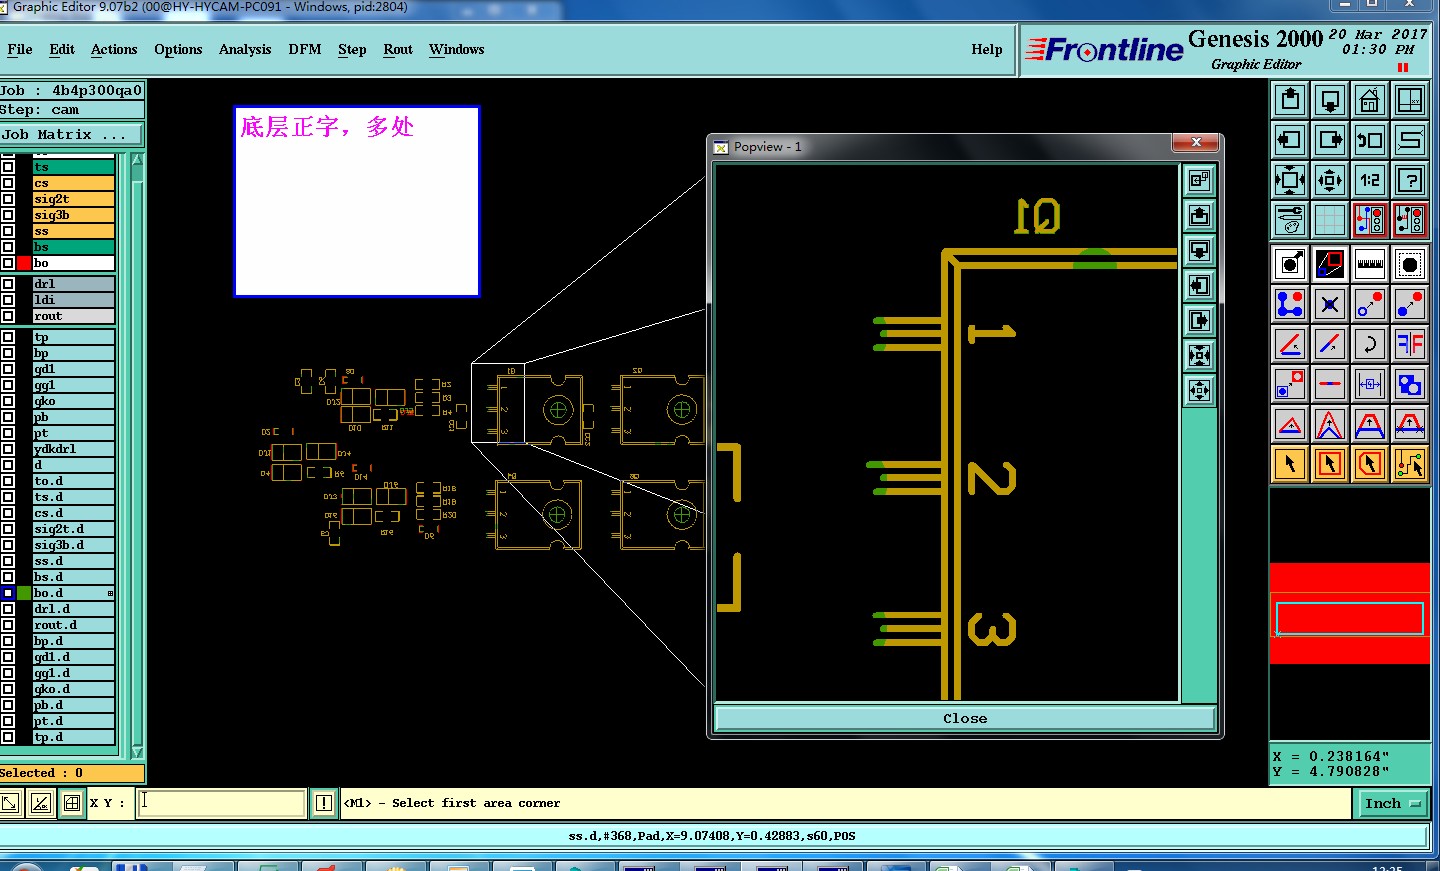The width and height of the screenshot is (1440, 871).
Task: Select the ldi layer name
Action: click(73, 300)
